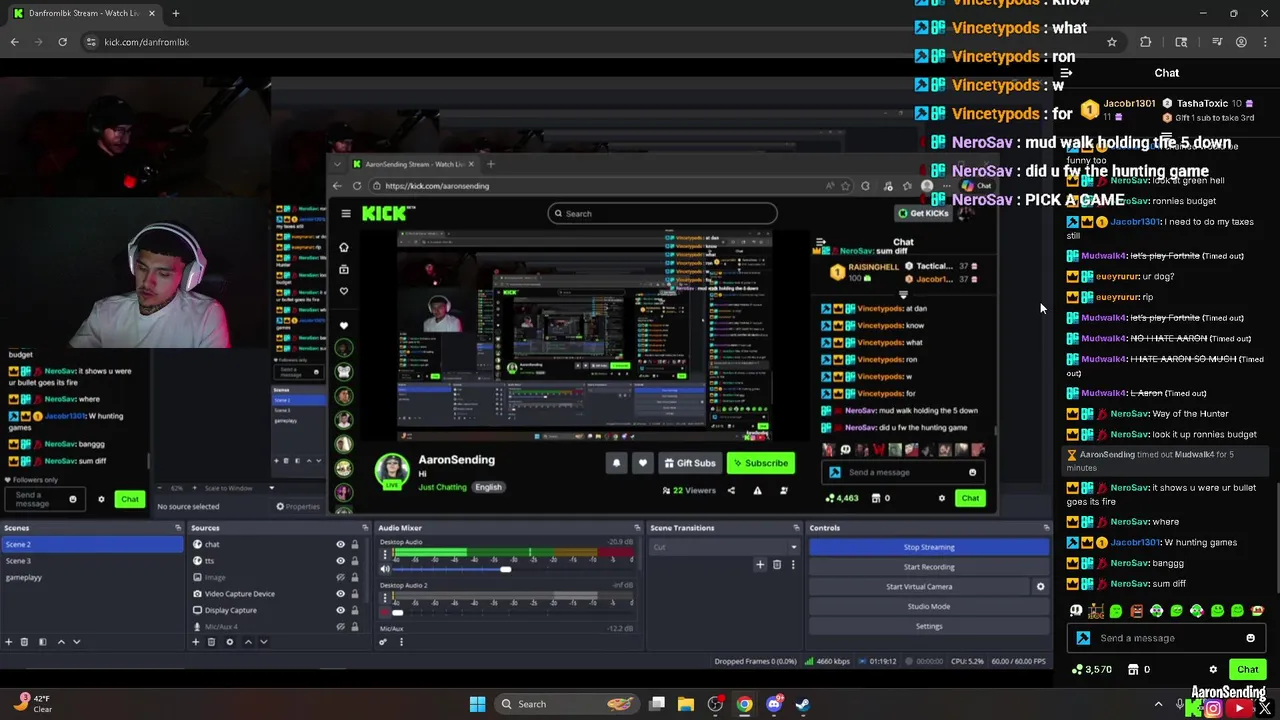
Task: Follow AaronSending with heart button
Action: point(643,463)
